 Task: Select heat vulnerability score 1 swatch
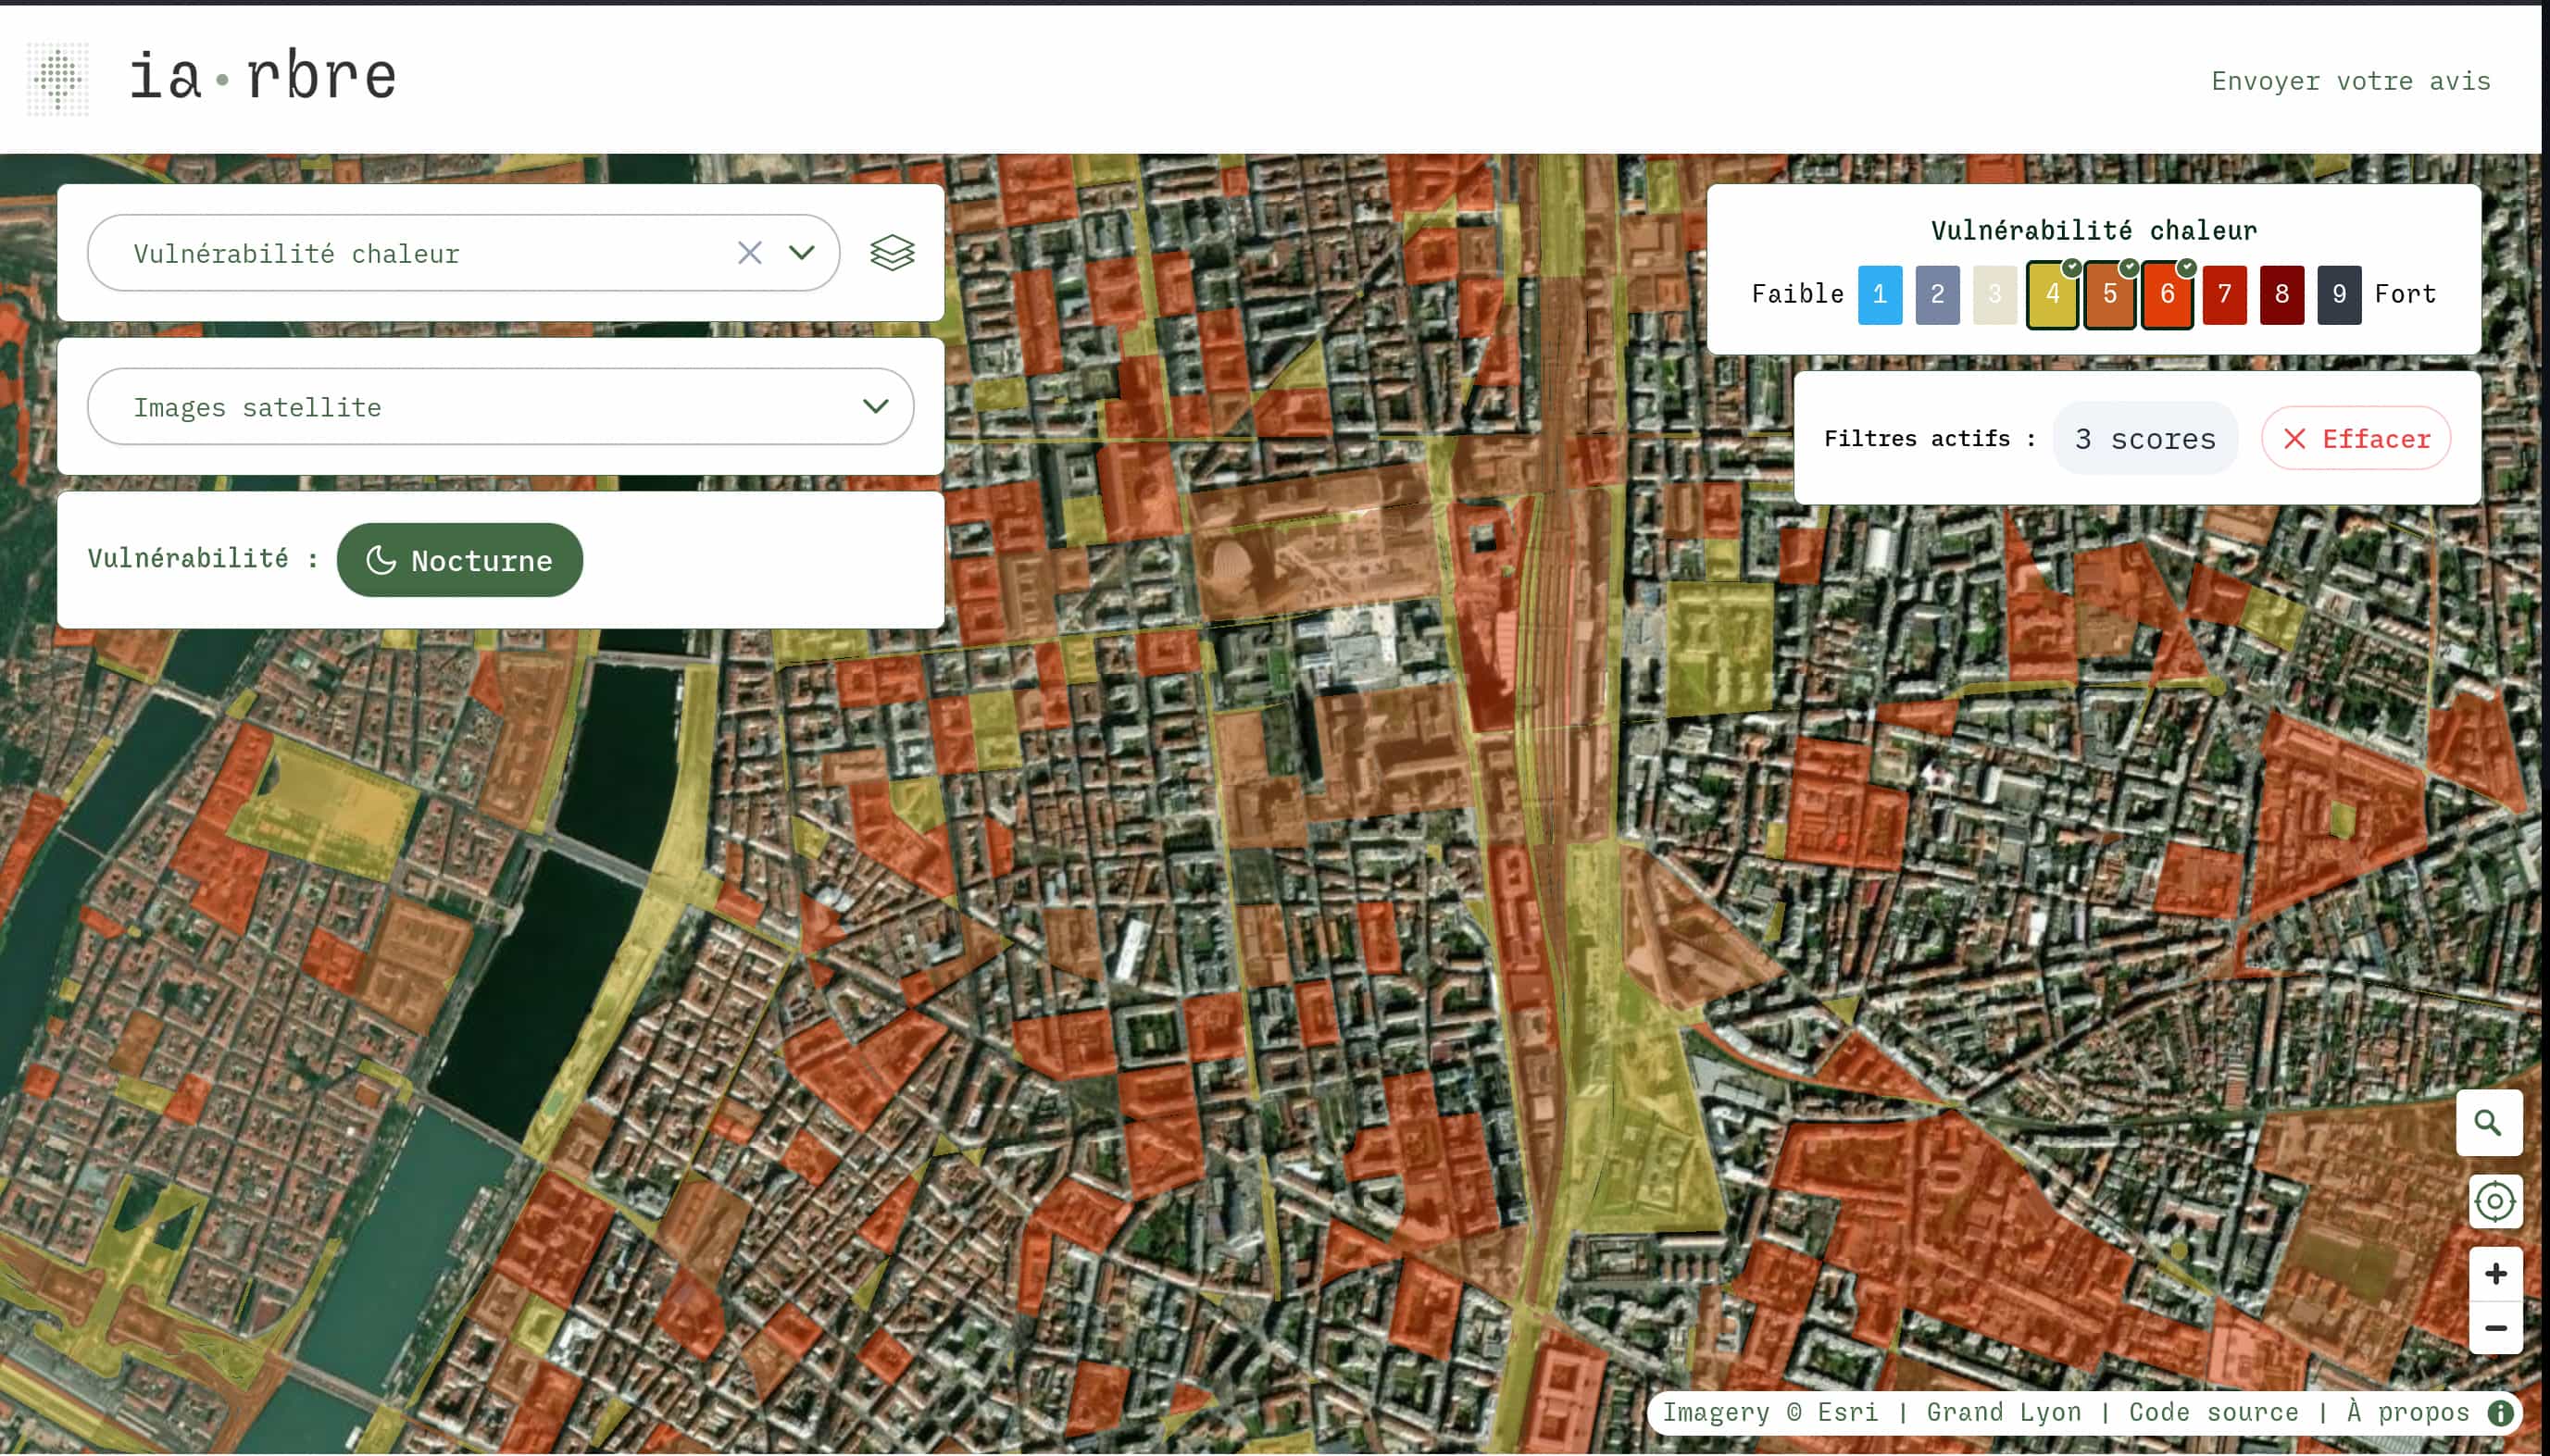(1880, 294)
